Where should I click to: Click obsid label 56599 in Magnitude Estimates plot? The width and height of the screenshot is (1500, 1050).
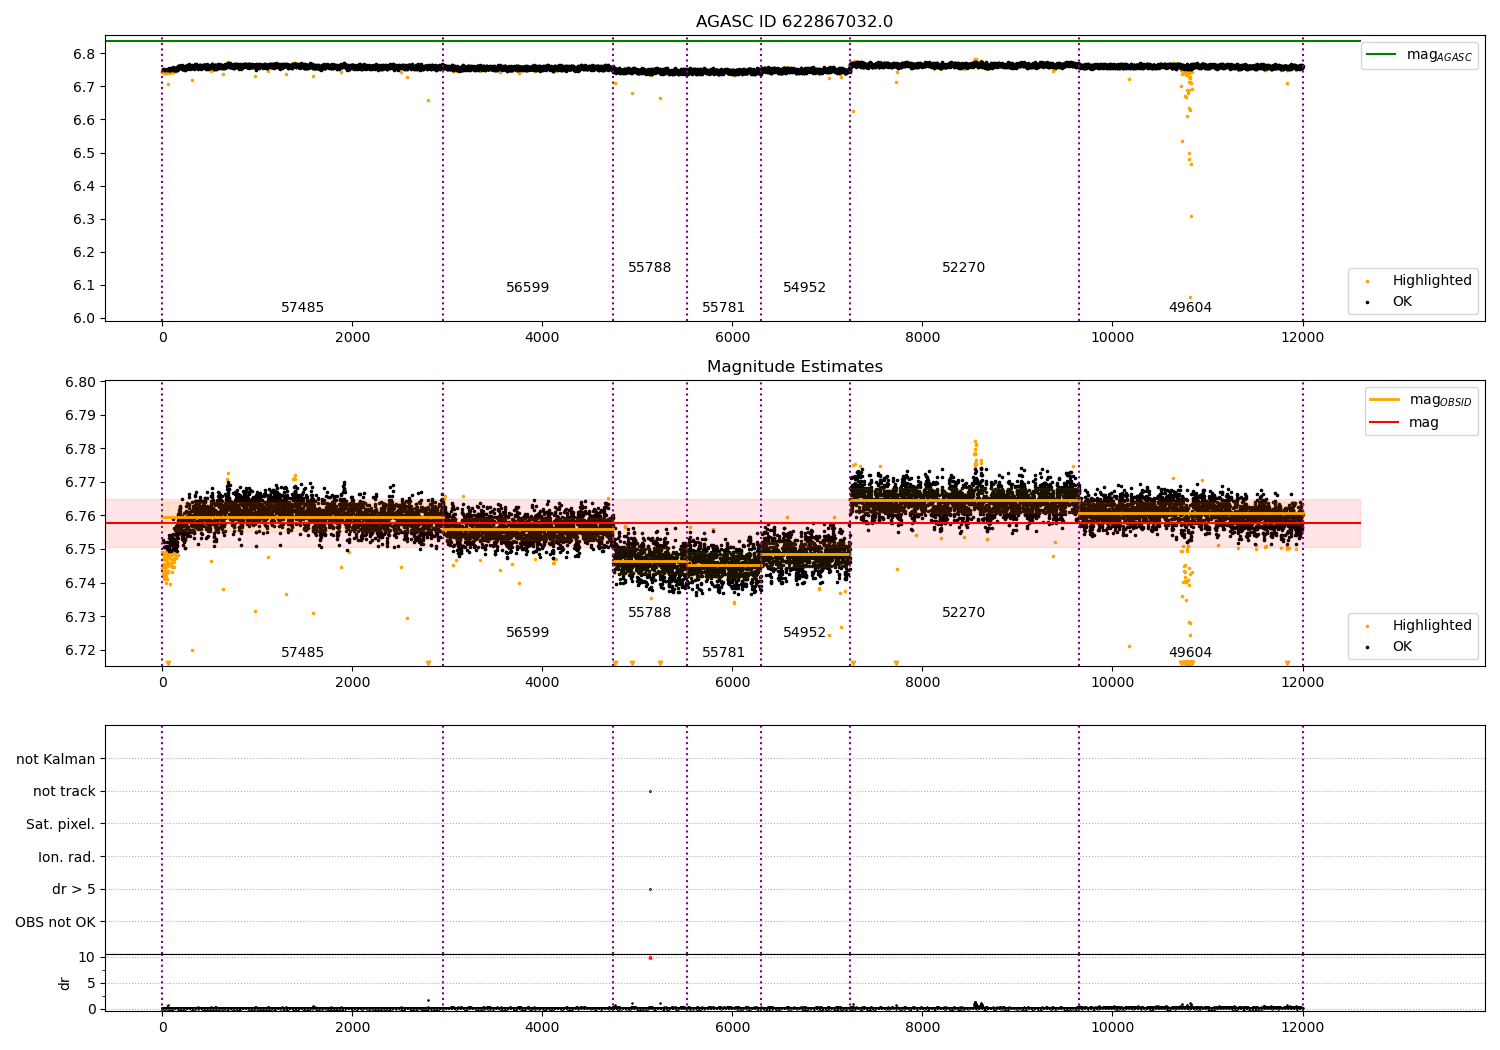pyautogui.click(x=527, y=633)
